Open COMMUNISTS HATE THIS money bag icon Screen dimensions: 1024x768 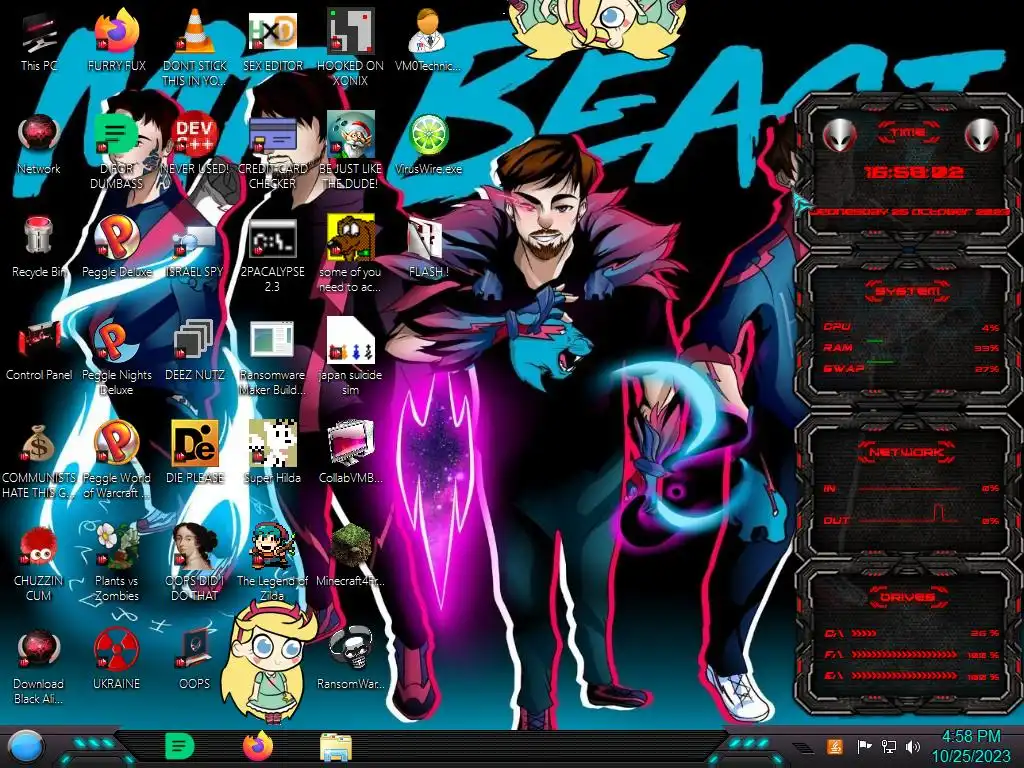click(x=39, y=460)
